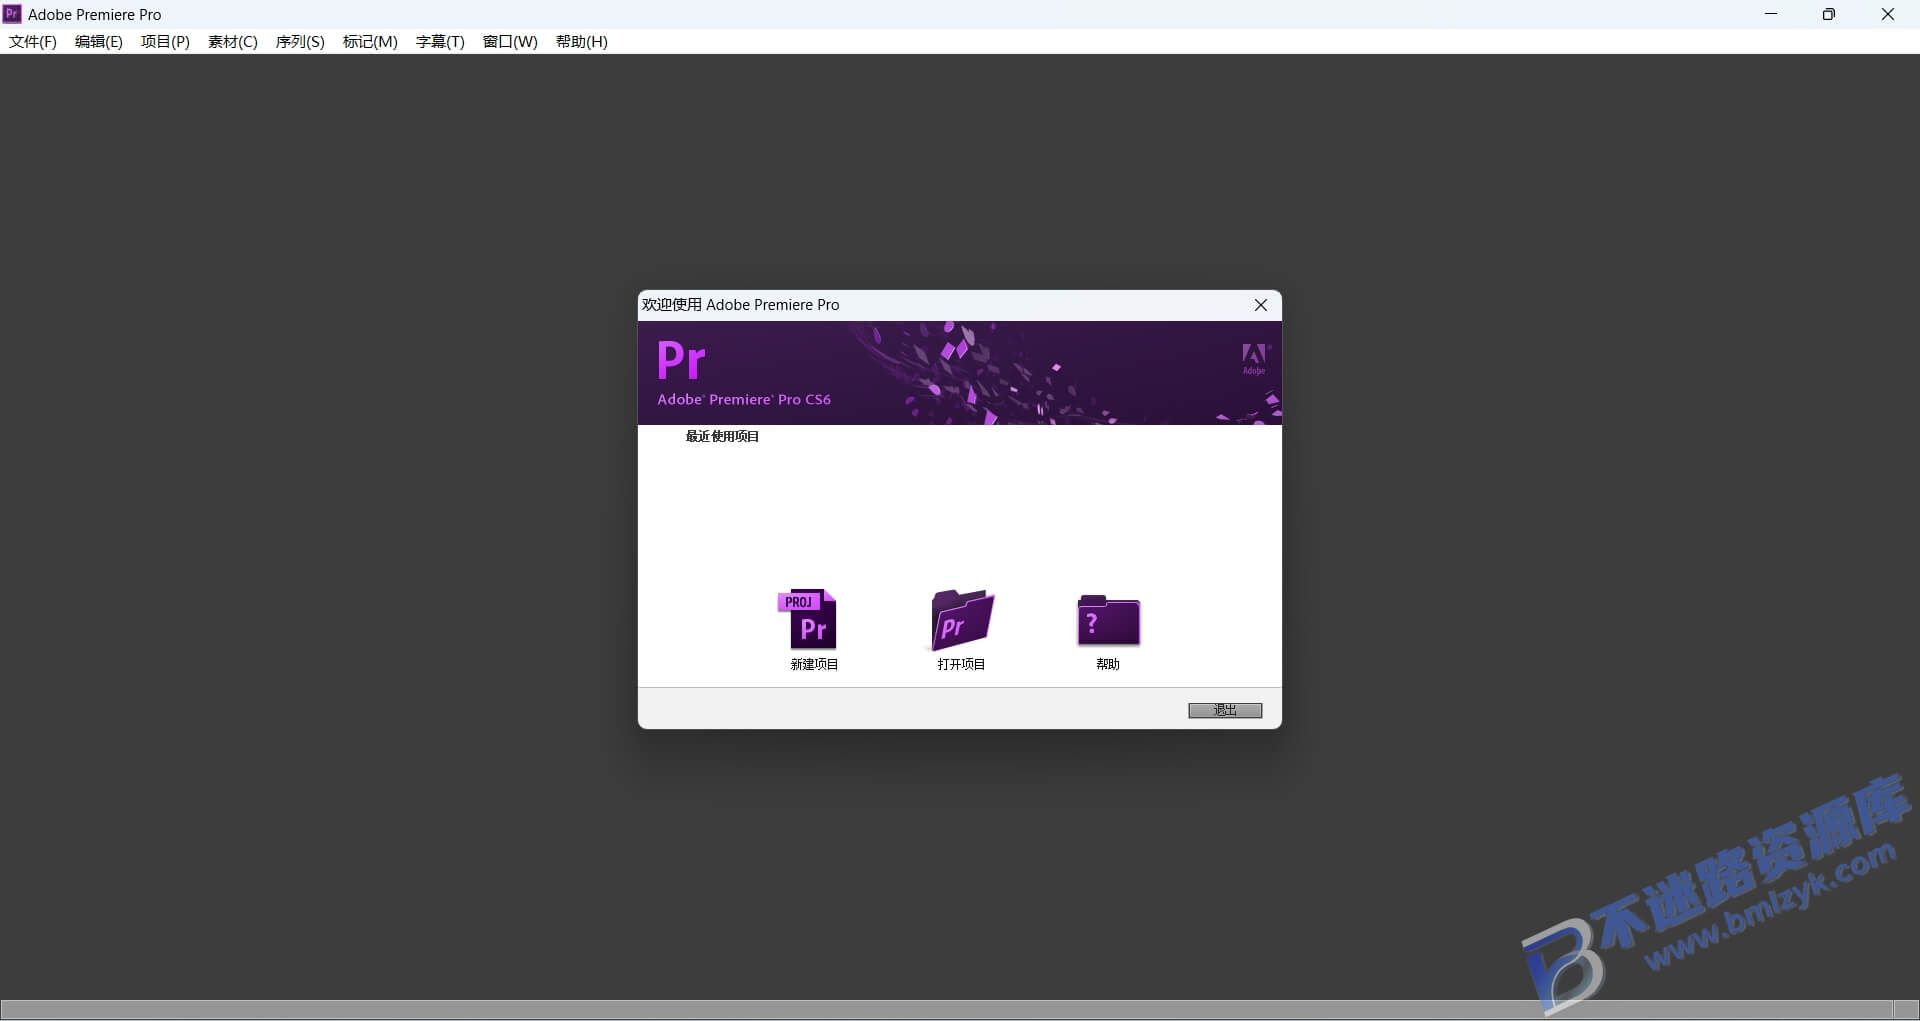Open the 窗口(W) menu
Image resolution: width=1920 pixels, height=1021 pixels.
509,41
